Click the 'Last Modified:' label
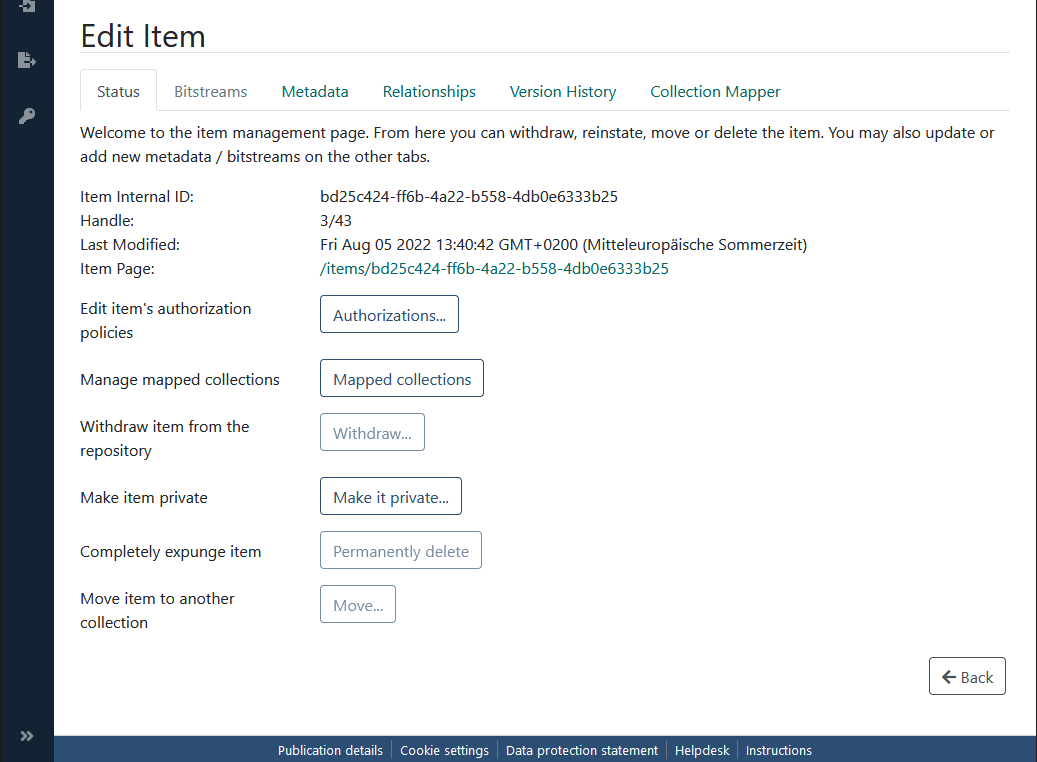The width and height of the screenshot is (1037, 762). [130, 245]
